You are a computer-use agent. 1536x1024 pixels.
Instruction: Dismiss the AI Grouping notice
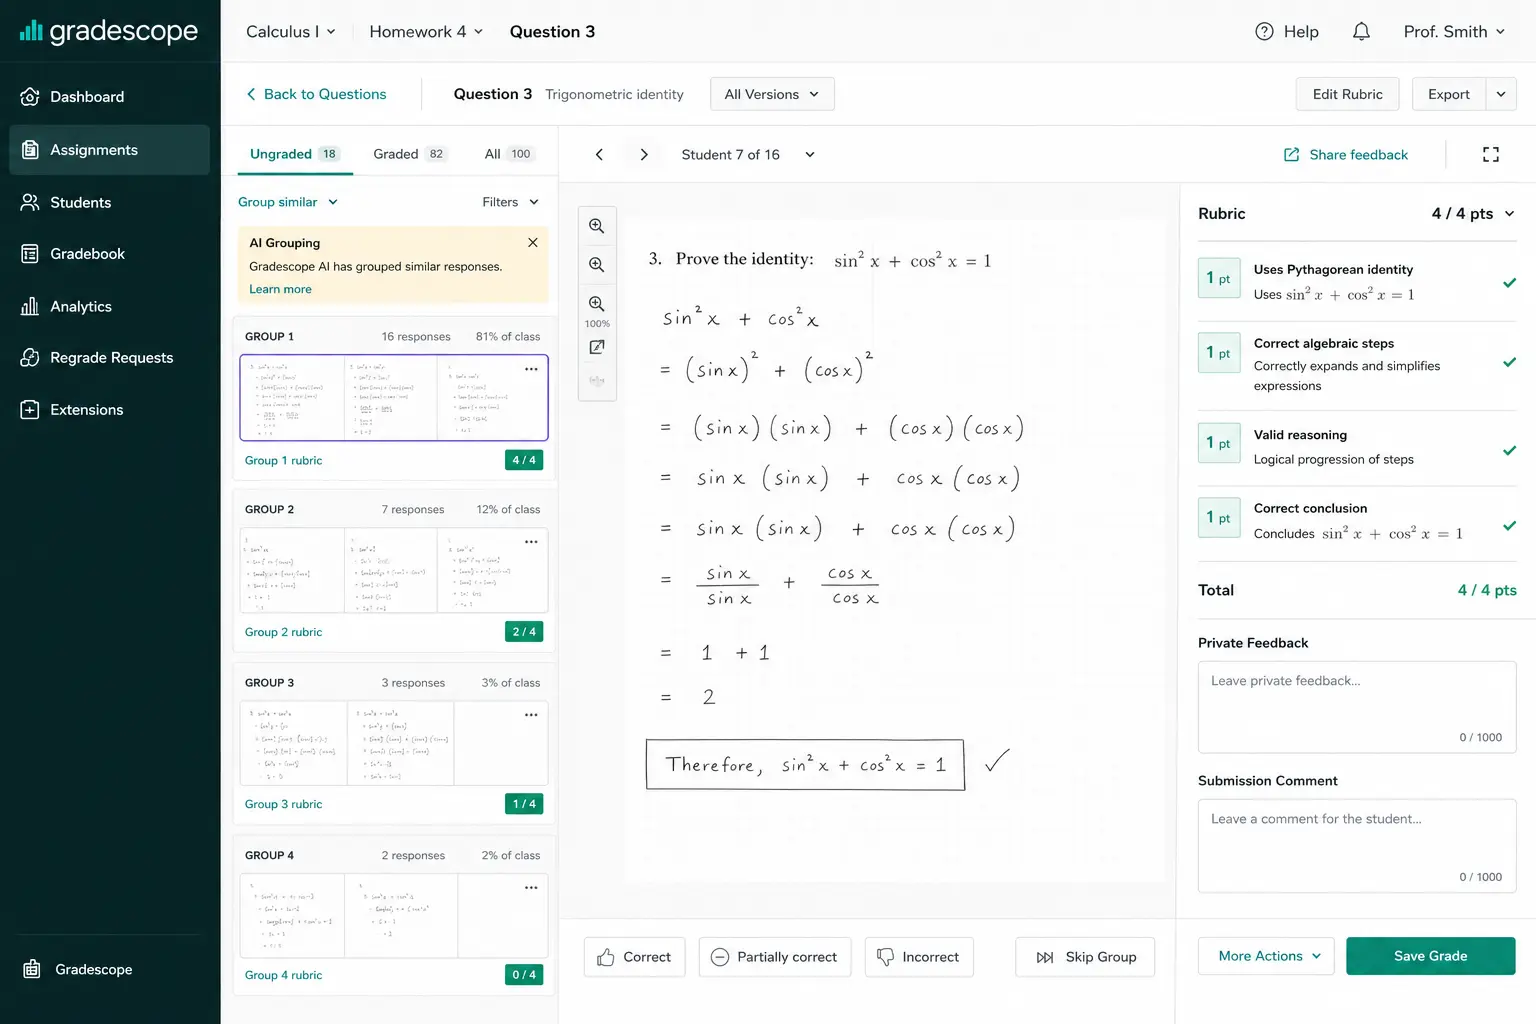[x=532, y=243]
